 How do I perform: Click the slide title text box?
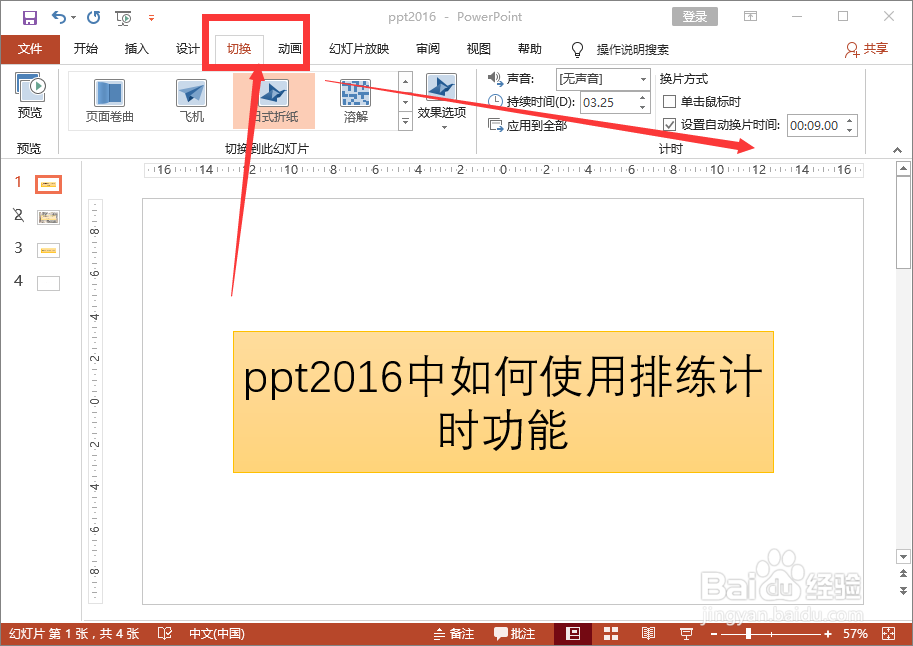(503, 402)
